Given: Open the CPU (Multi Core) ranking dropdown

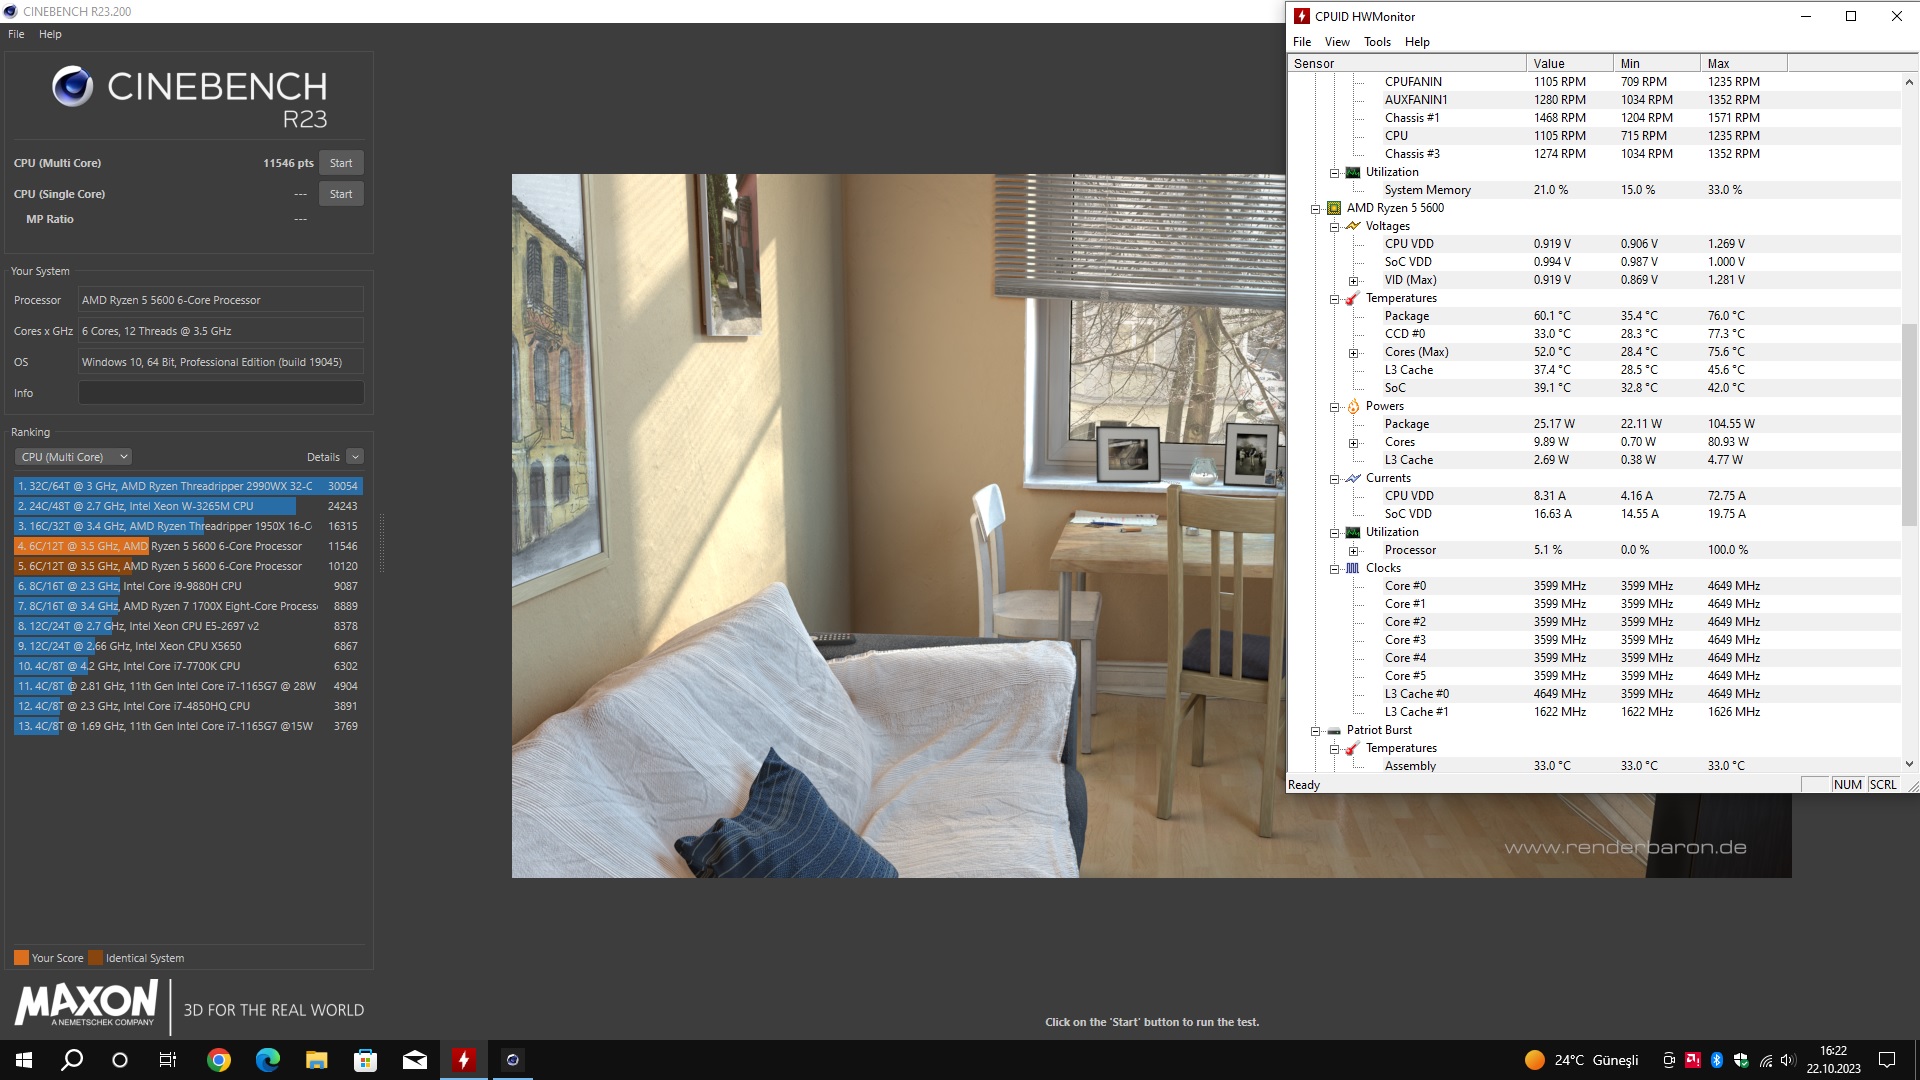Looking at the screenshot, I should coord(73,457).
